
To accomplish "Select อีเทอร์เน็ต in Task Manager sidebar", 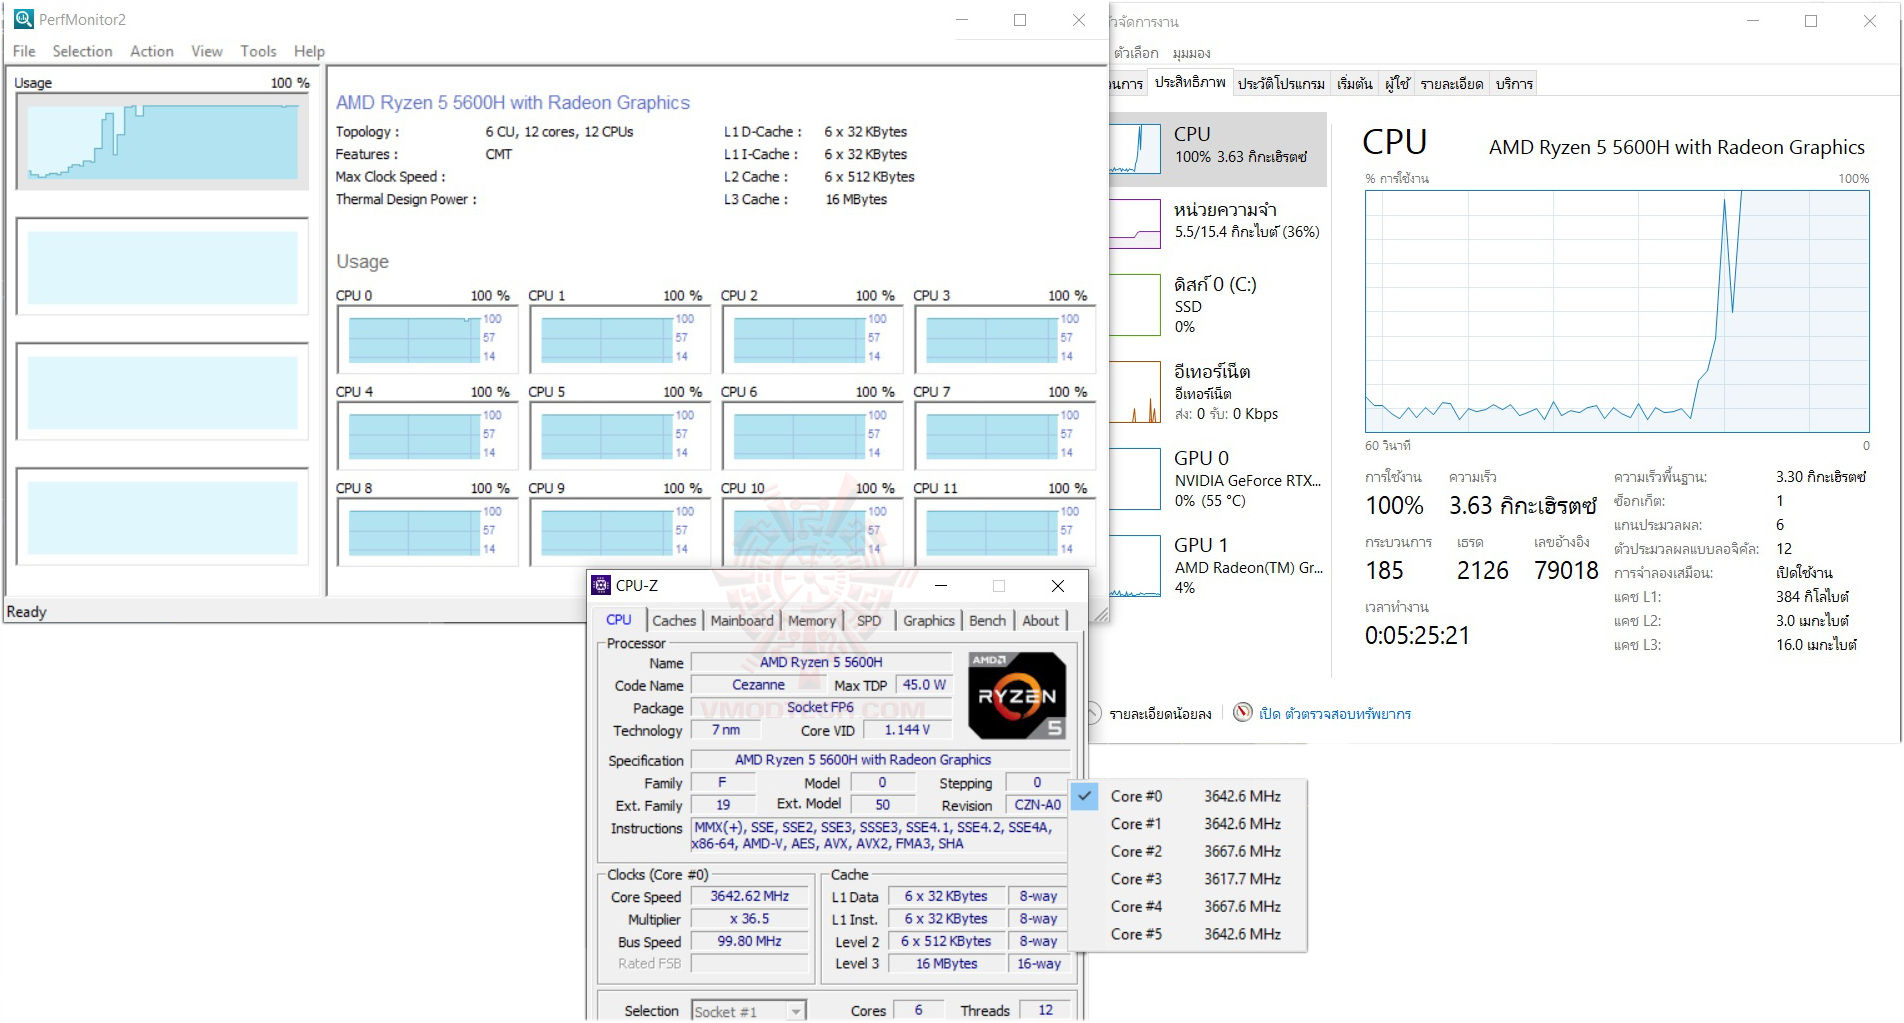I will [1218, 392].
